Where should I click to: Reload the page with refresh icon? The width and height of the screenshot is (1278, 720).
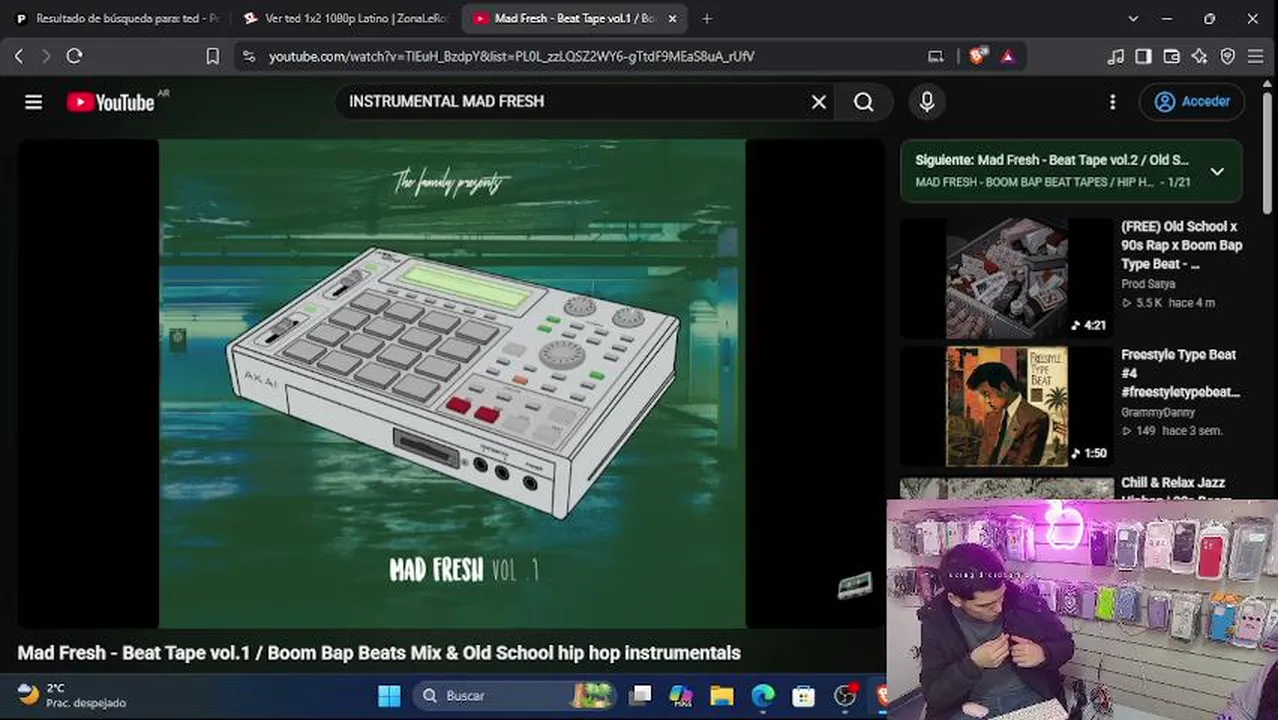coord(74,56)
